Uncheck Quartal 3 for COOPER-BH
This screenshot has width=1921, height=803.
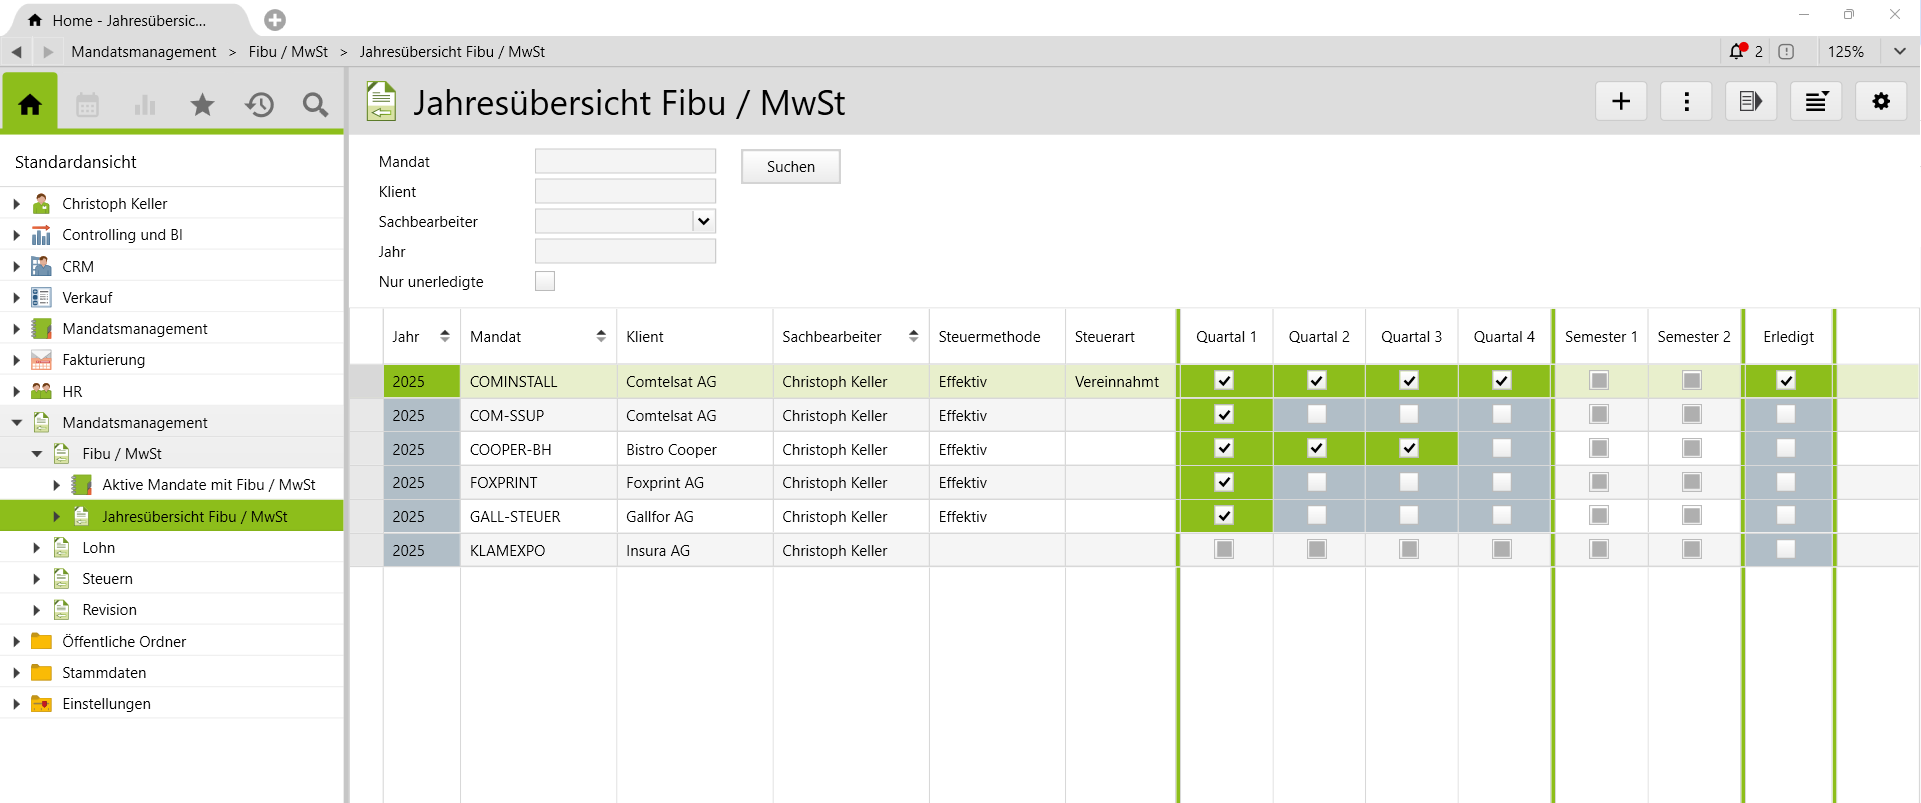click(x=1409, y=448)
